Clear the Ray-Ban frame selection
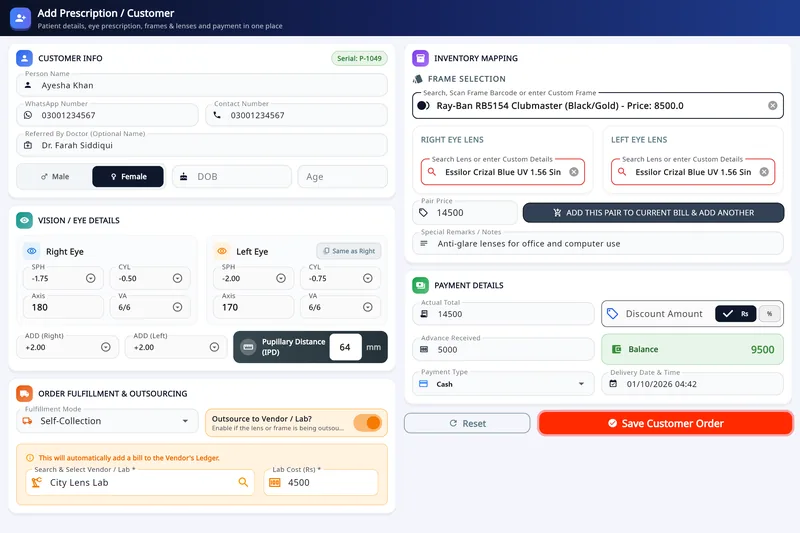The height and width of the screenshot is (533, 800). tap(772, 106)
